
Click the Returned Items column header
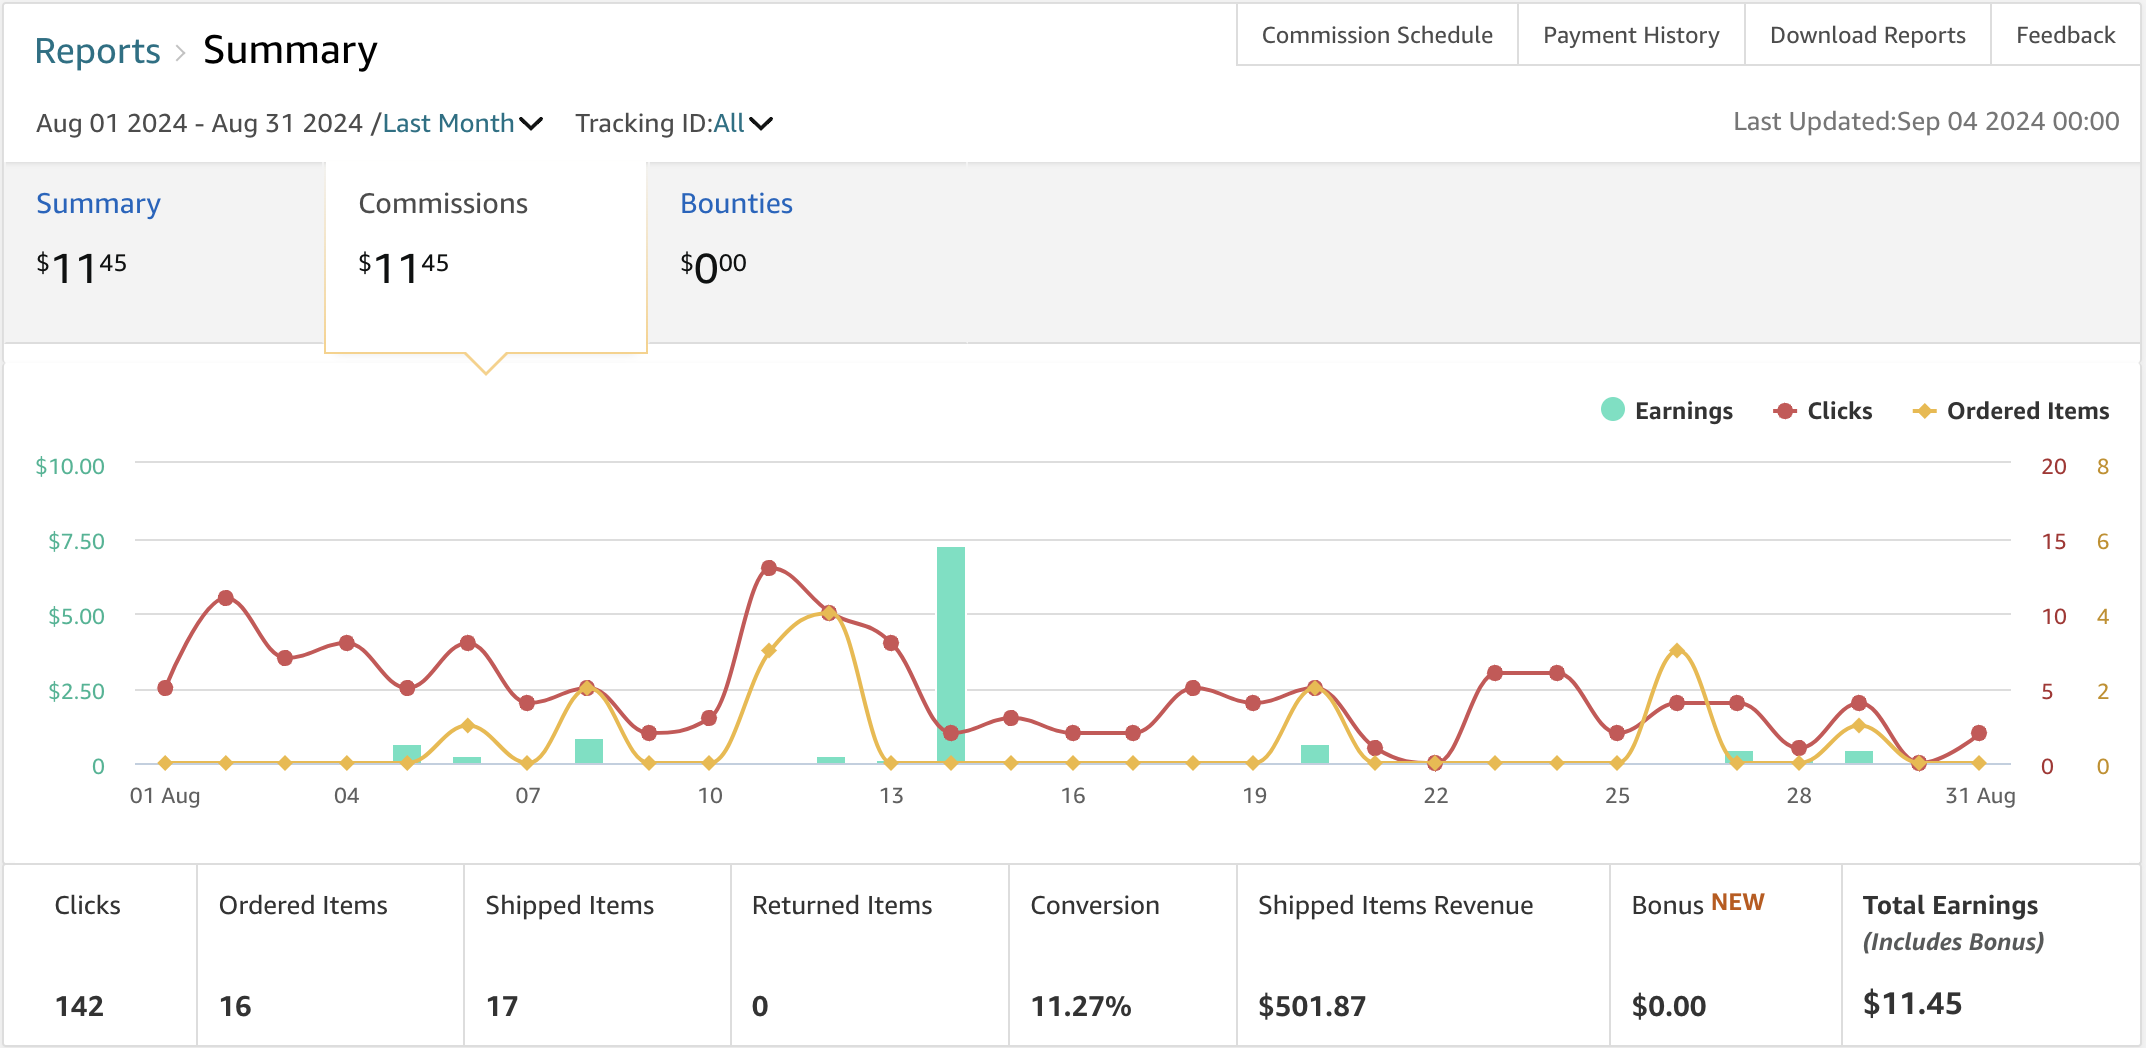pyautogui.click(x=842, y=905)
